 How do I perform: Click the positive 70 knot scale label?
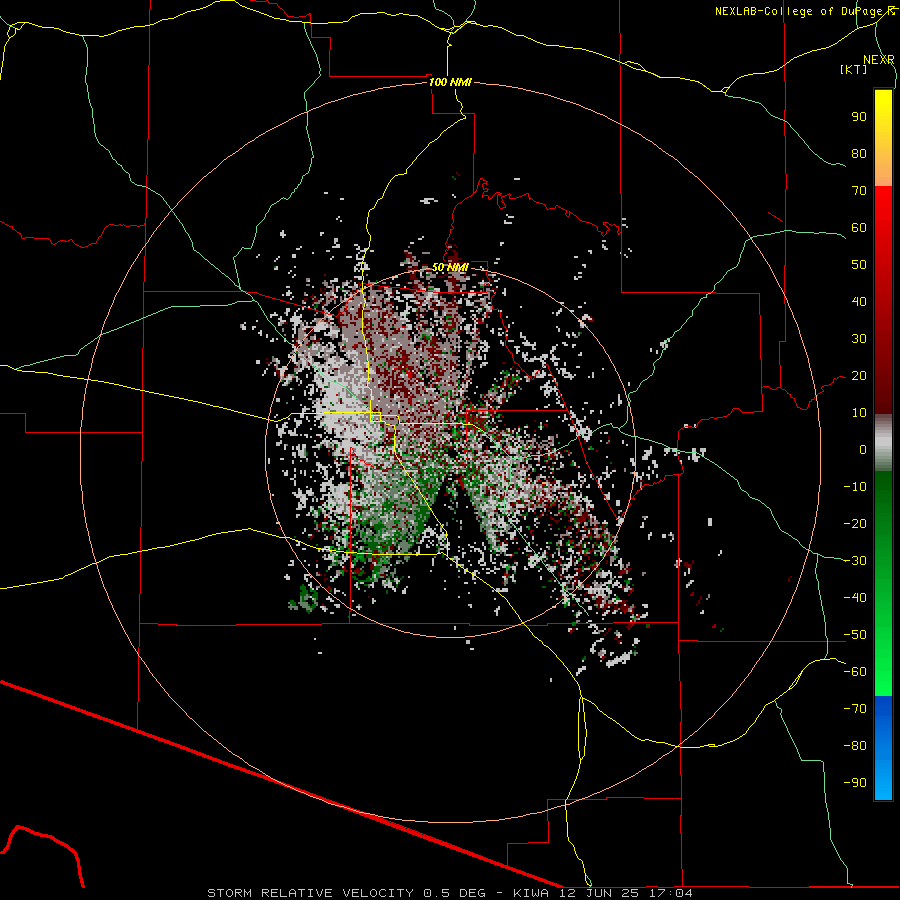tap(859, 191)
